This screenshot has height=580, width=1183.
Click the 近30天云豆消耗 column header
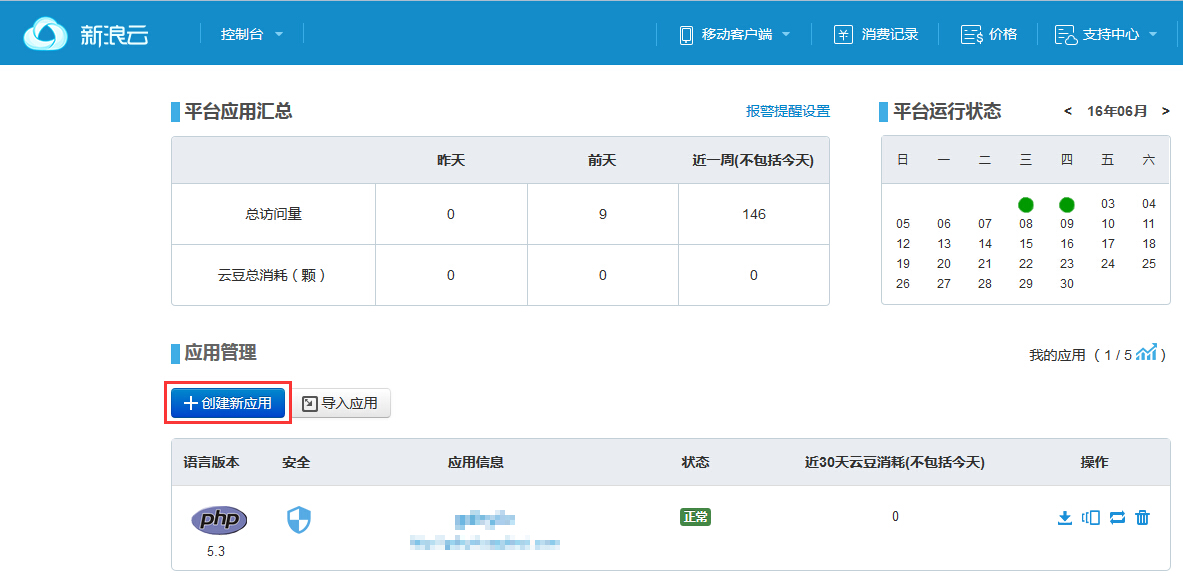tap(895, 462)
